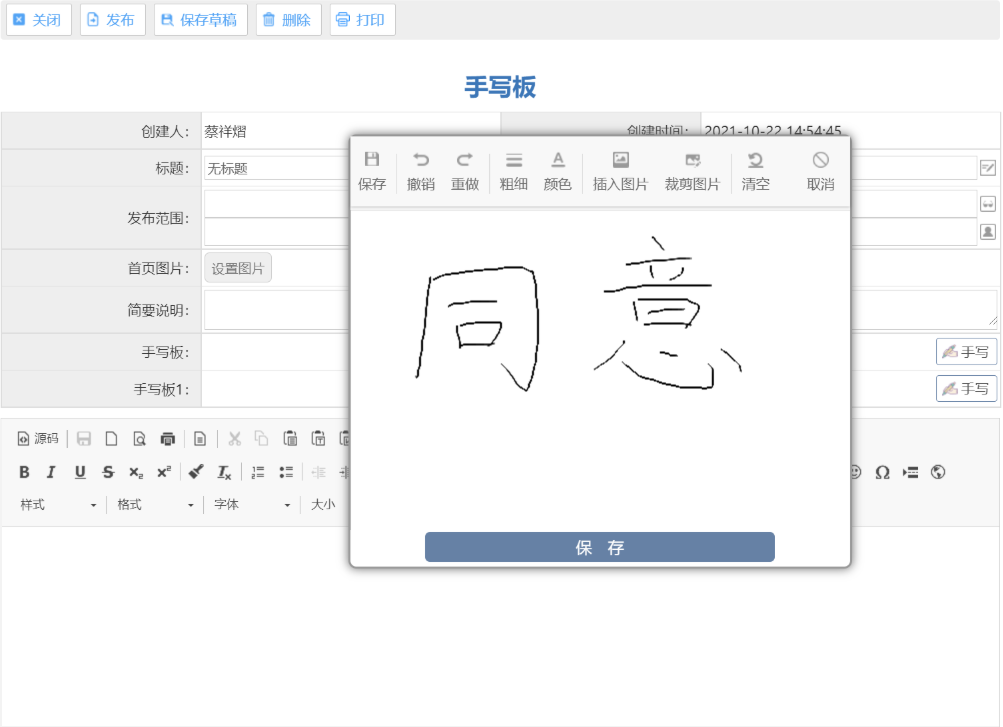
Task: Open the 颜色 color picker in handwriting pad
Action: [557, 170]
